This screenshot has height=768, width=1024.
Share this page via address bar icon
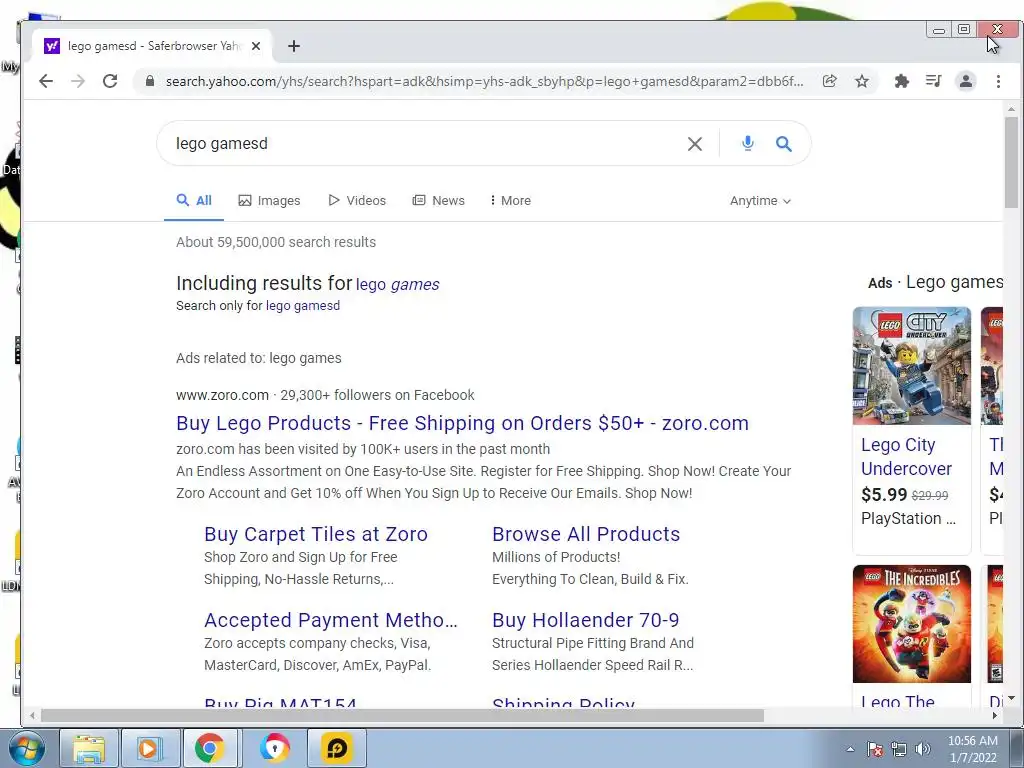[x=829, y=81]
